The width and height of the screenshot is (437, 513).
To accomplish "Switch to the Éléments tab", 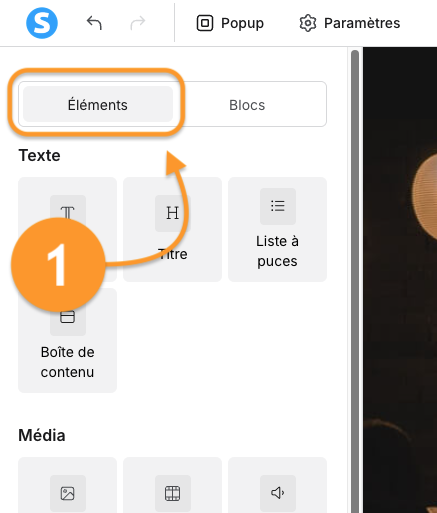I will (98, 104).
